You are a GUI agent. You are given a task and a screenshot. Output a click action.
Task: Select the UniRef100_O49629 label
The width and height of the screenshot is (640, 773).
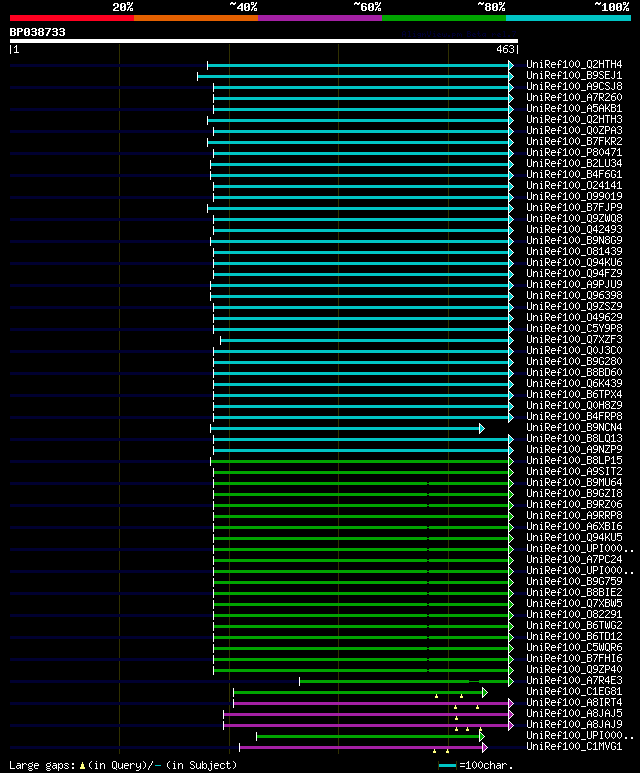click(574, 317)
